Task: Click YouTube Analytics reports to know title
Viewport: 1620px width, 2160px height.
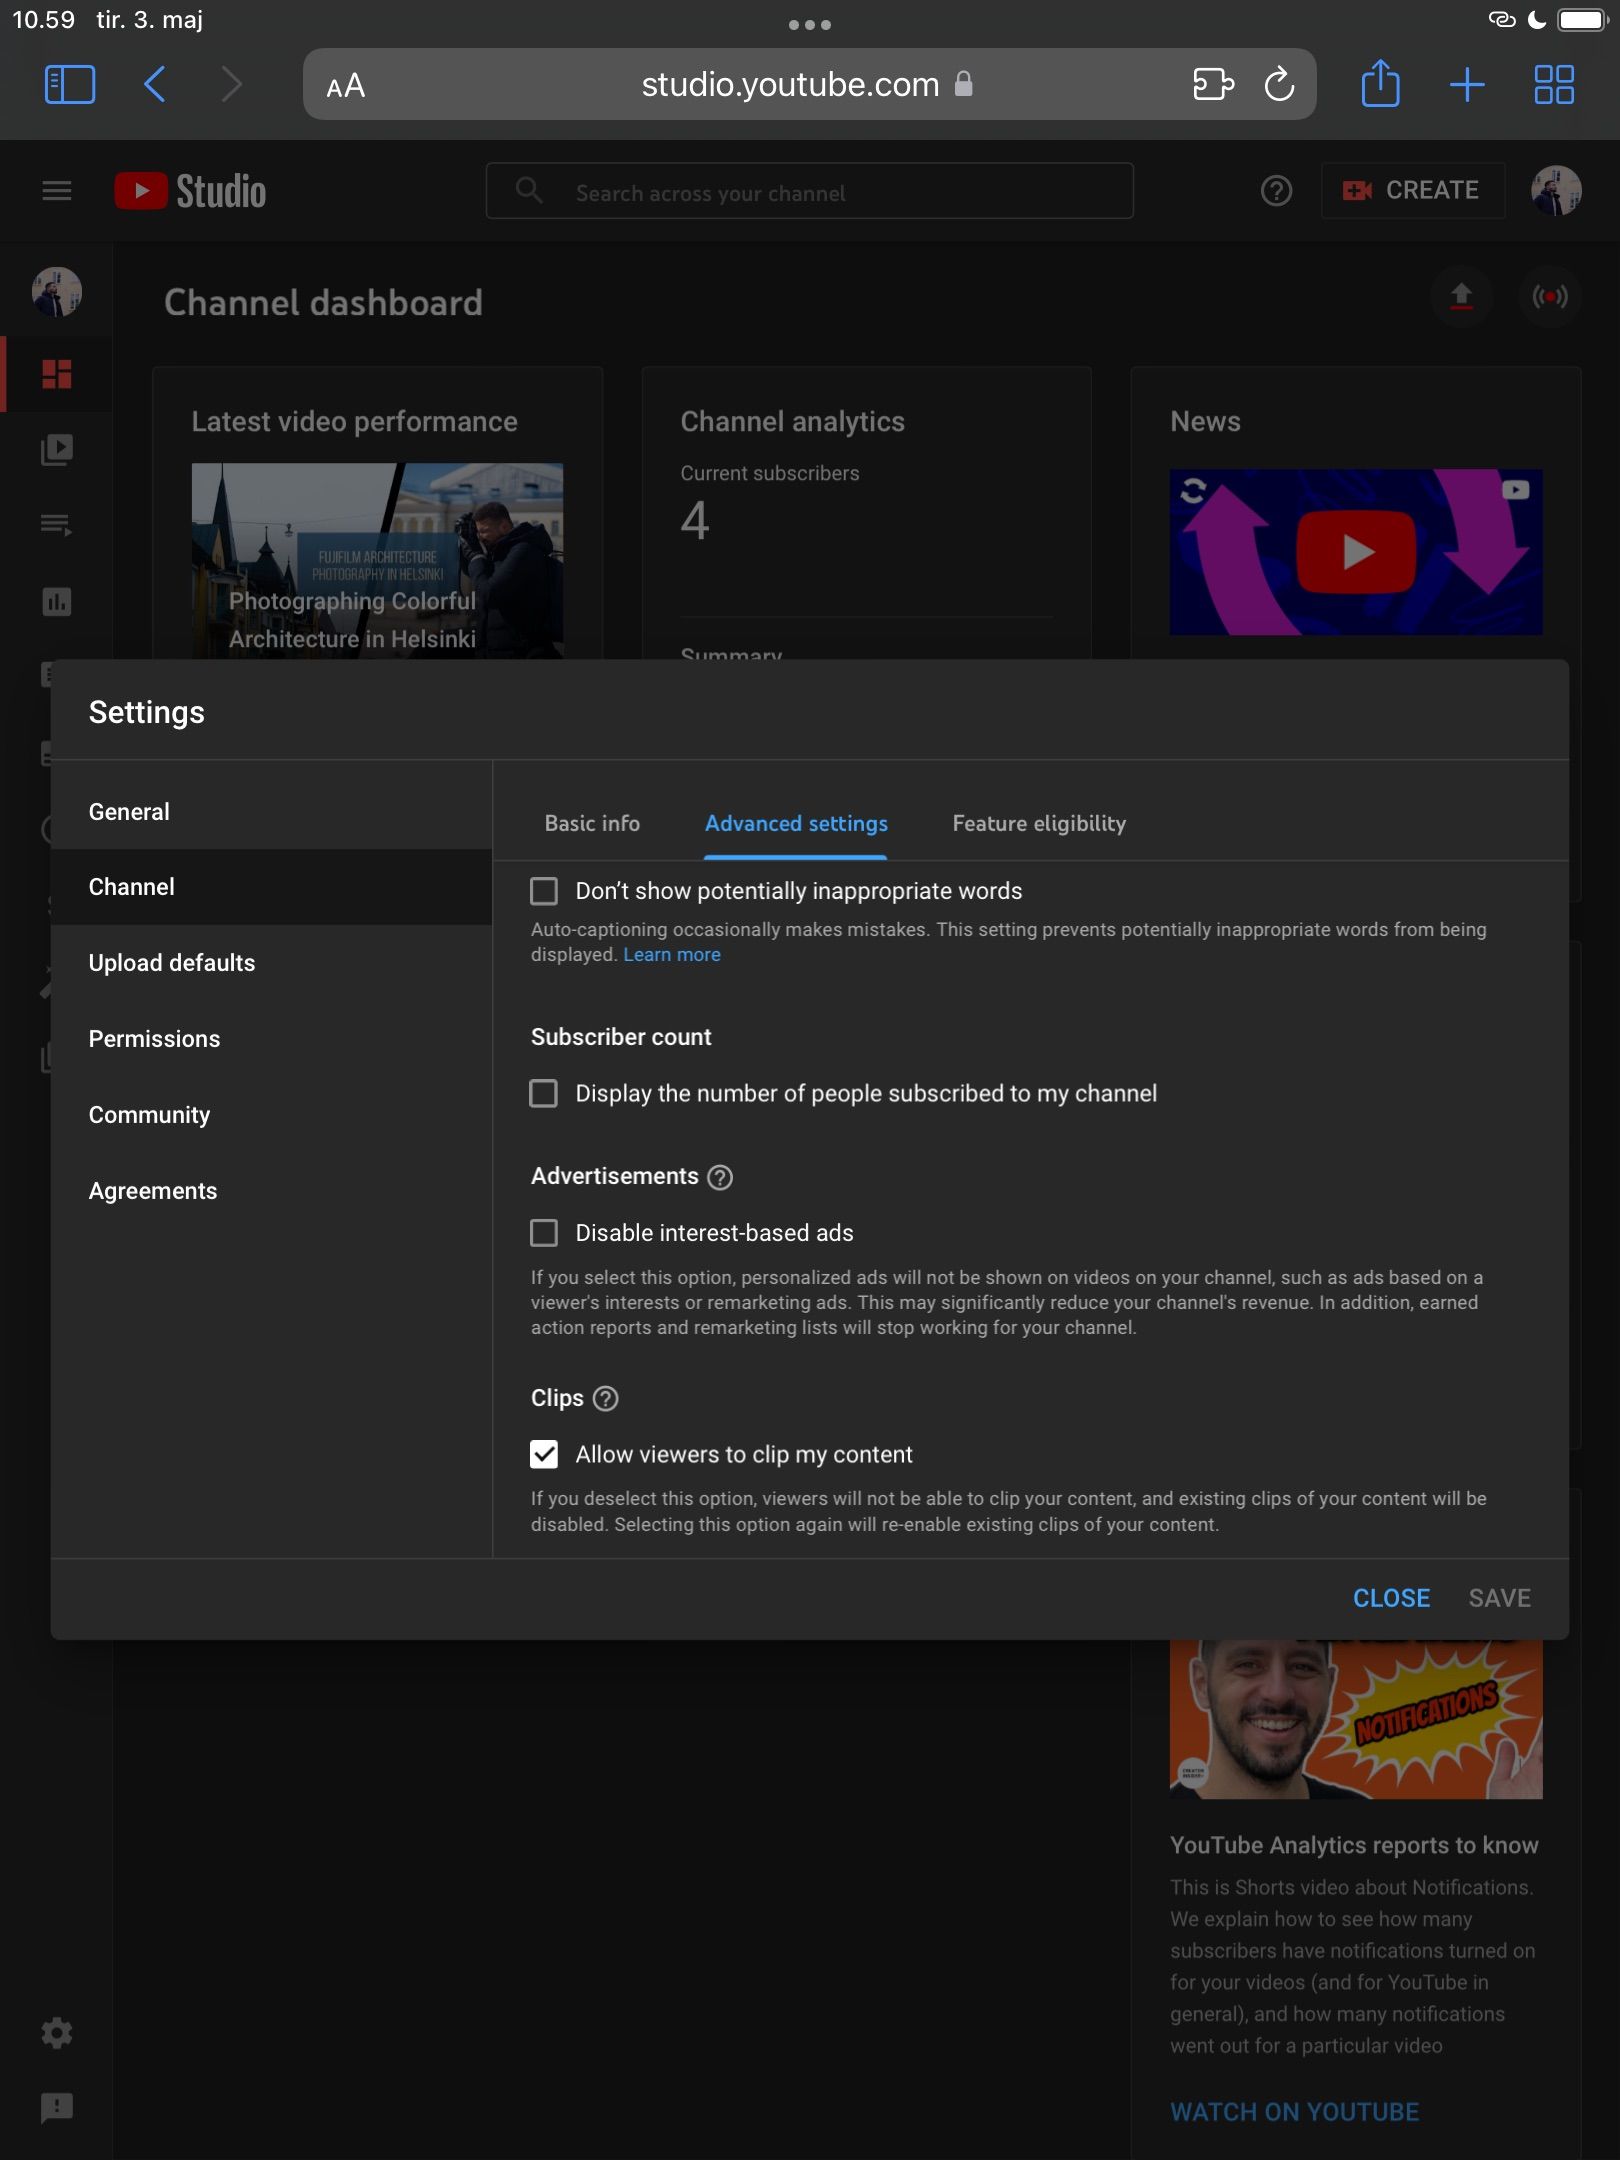Action: (x=1354, y=1846)
